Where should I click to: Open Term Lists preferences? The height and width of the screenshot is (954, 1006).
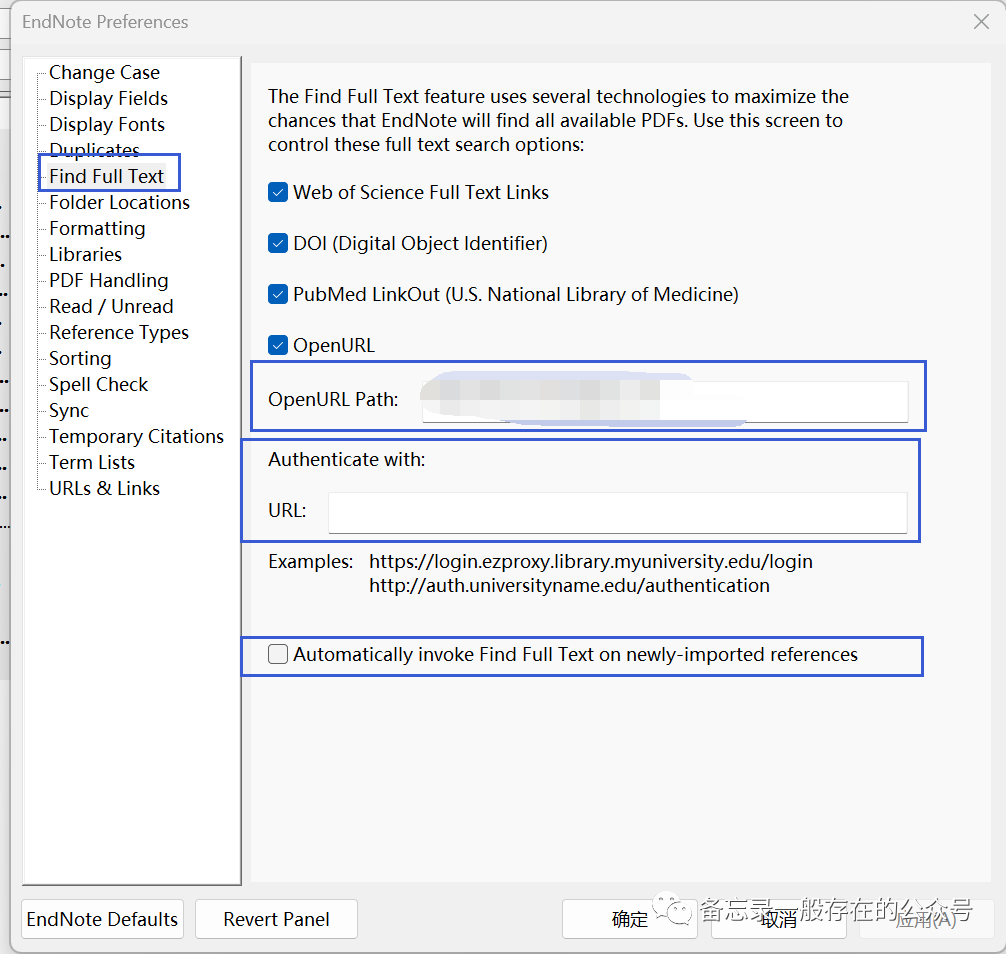(x=92, y=463)
